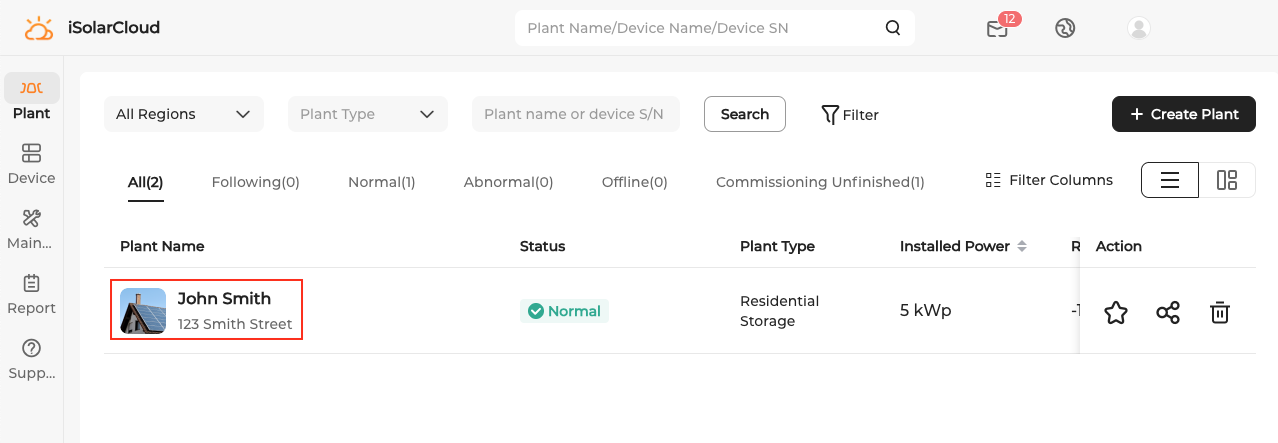Image resolution: width=1278 pixels, height=443 pixels.
Task: Switch to card grid view
Action: pyautogui.click(x=1227, y=180)
